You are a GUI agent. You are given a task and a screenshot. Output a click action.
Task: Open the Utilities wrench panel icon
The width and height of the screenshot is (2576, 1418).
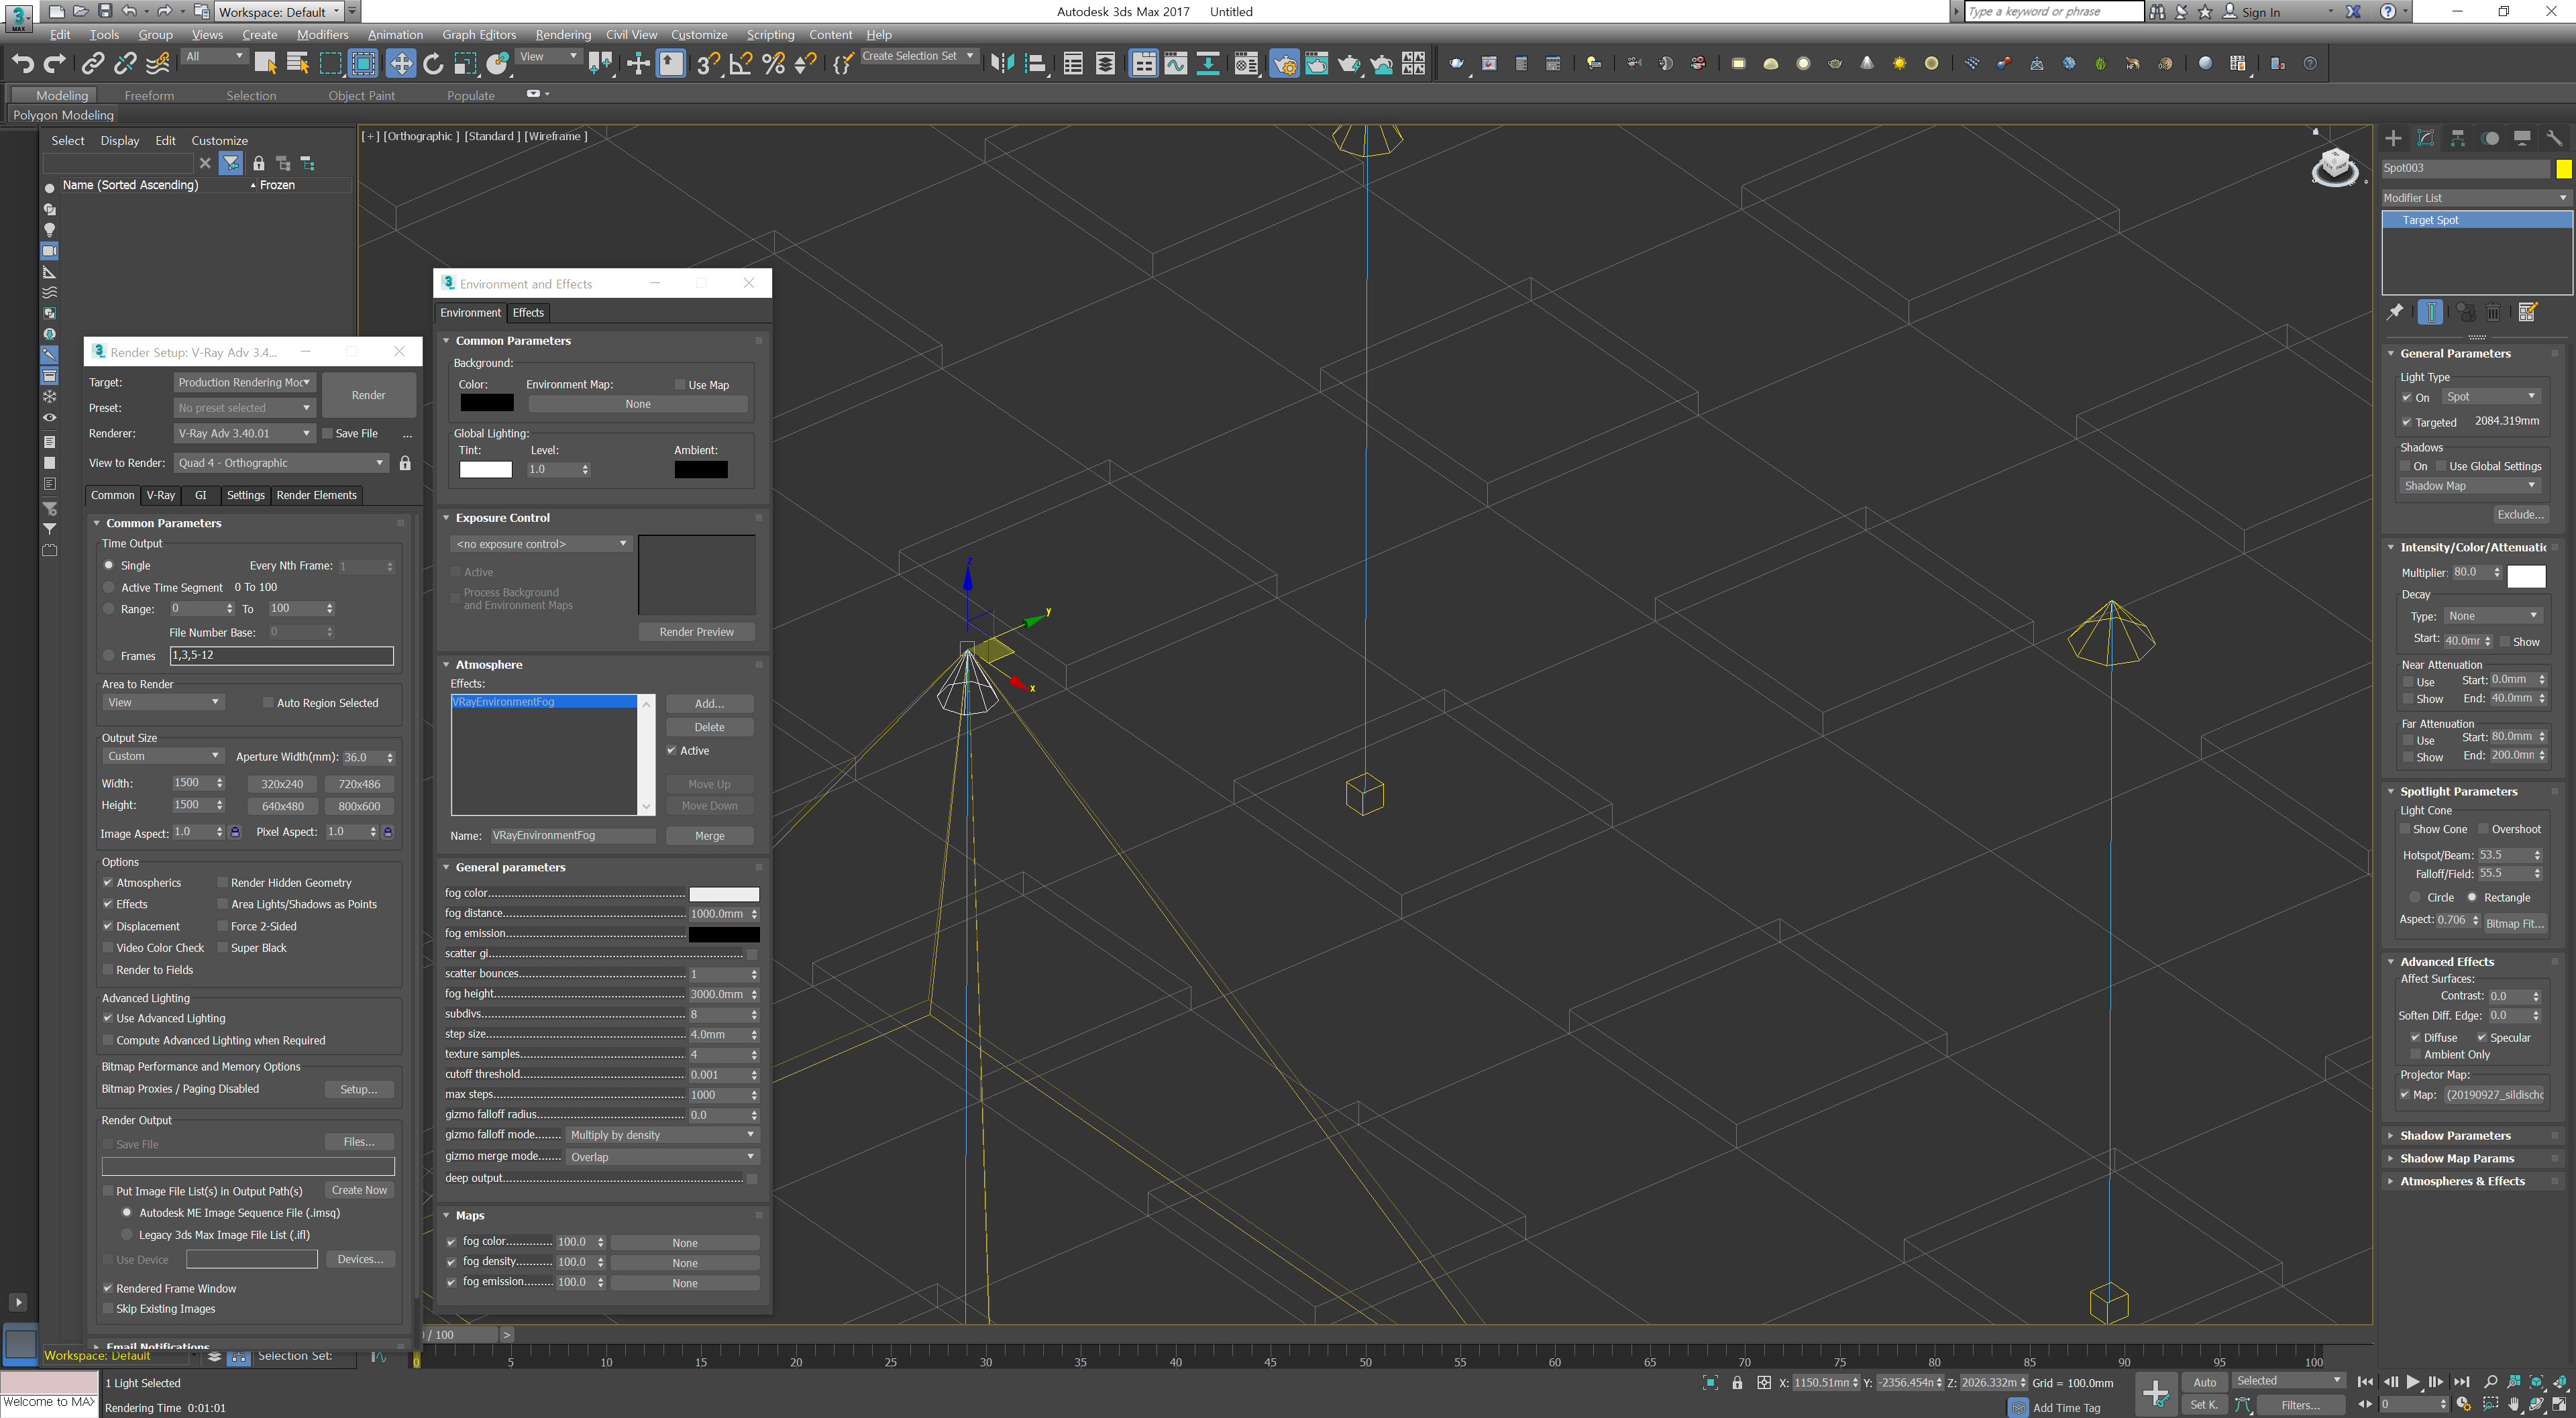2554,138
